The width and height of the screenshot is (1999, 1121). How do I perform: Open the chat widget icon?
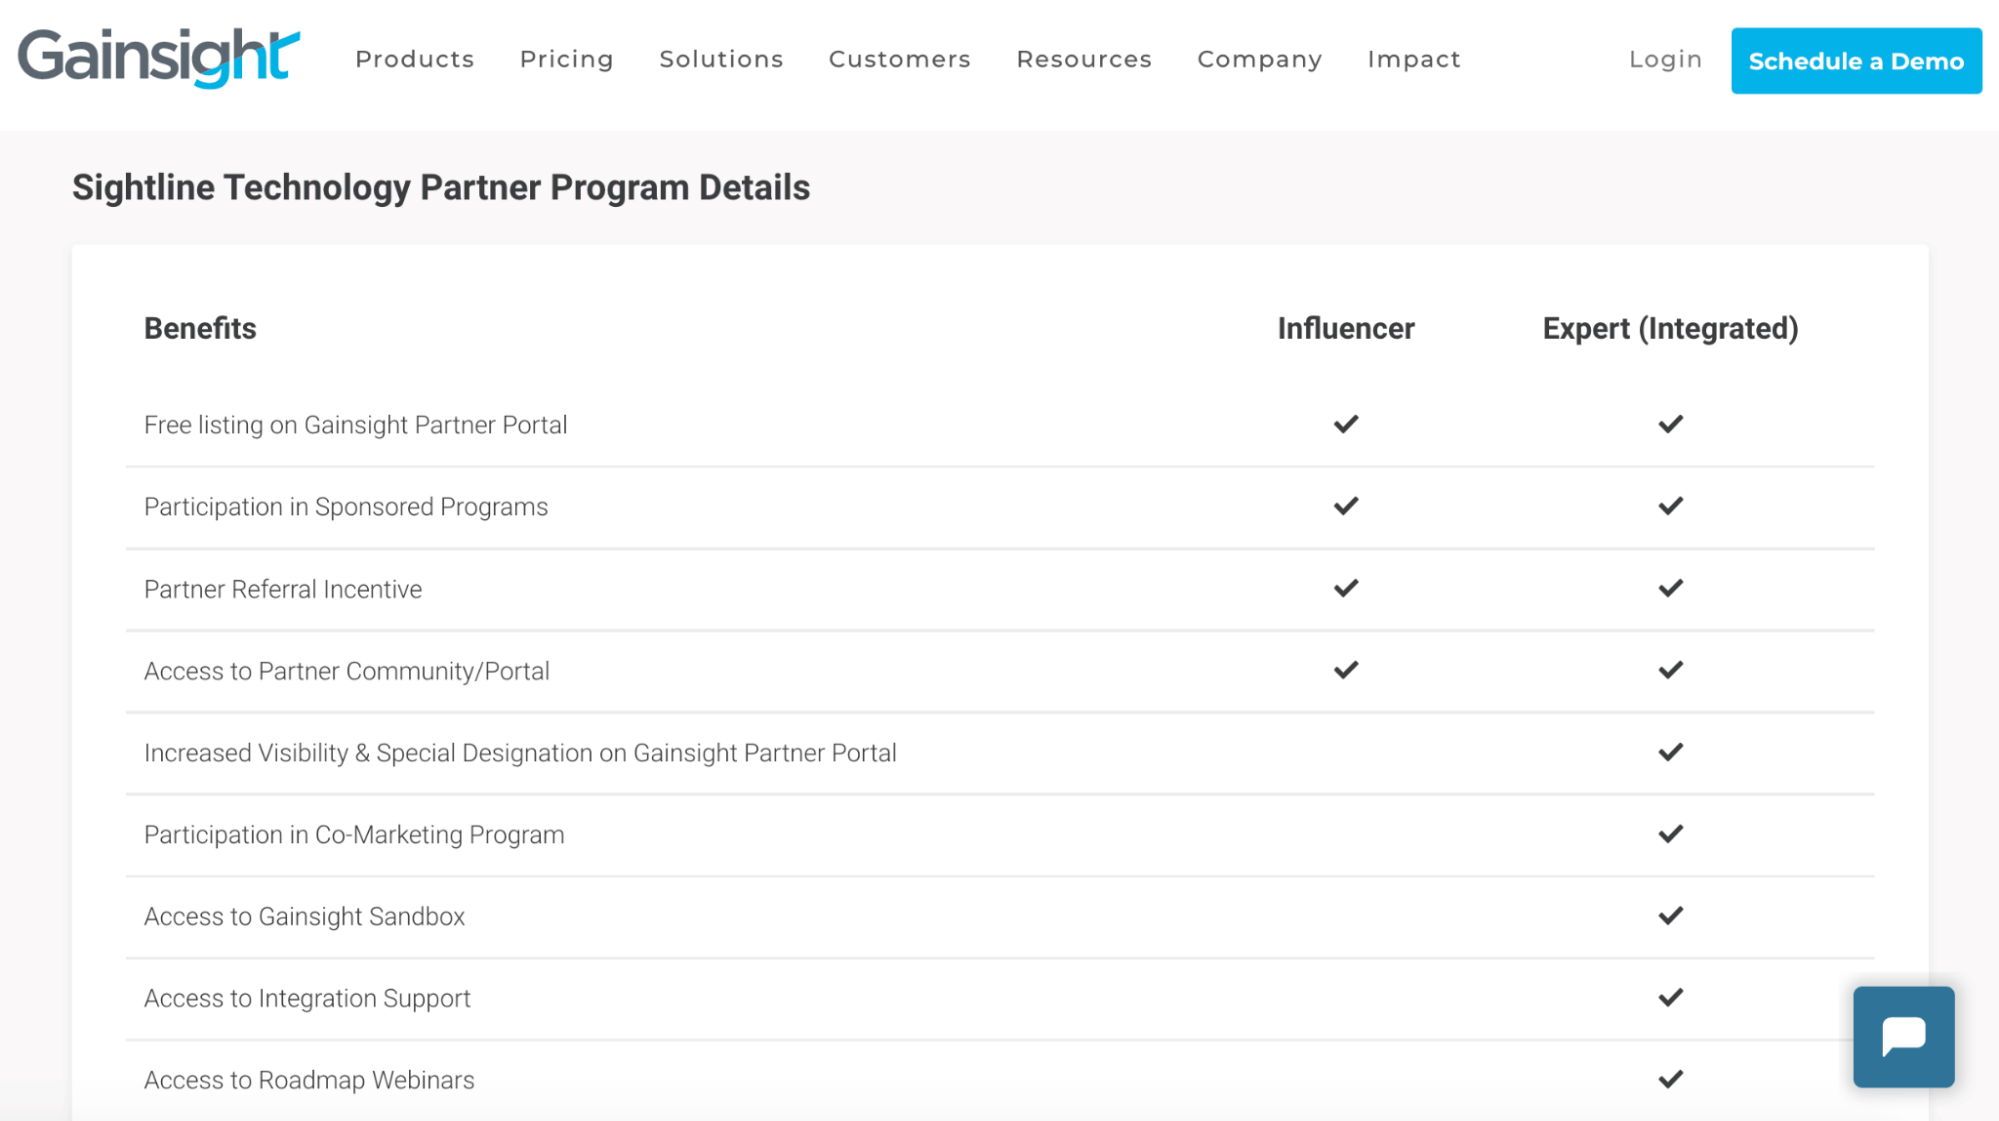coord(1903,1036)
